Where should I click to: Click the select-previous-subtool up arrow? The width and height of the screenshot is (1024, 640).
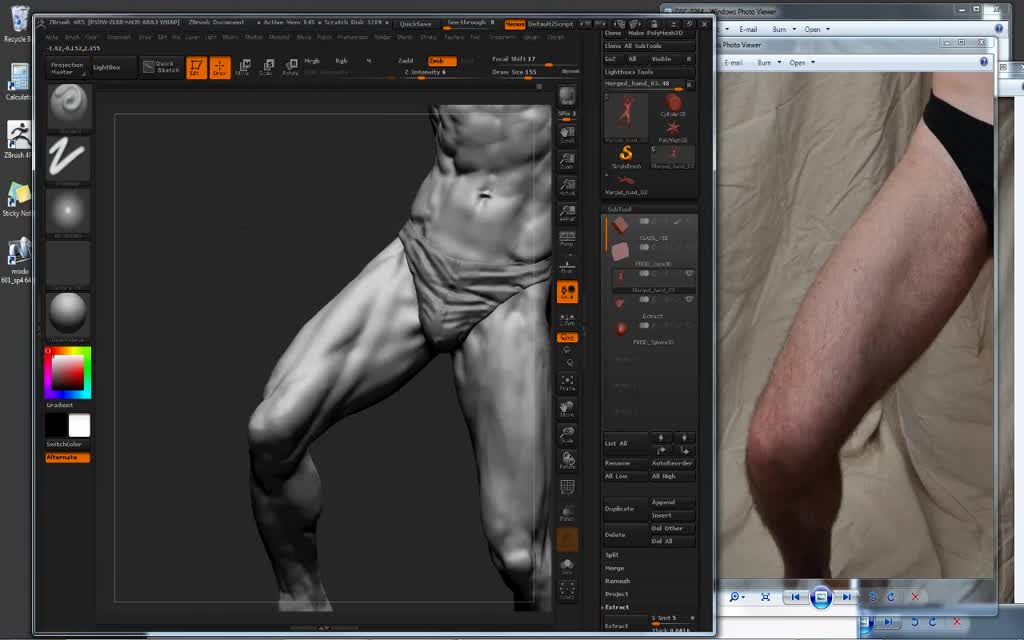coord(661,438)
